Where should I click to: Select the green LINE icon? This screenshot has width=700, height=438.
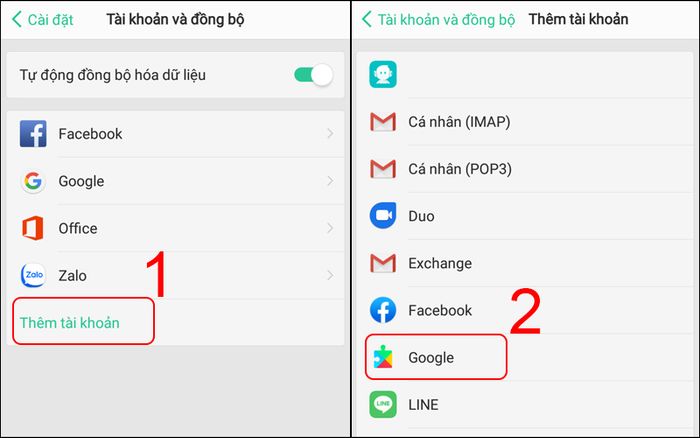coord(383,405)
